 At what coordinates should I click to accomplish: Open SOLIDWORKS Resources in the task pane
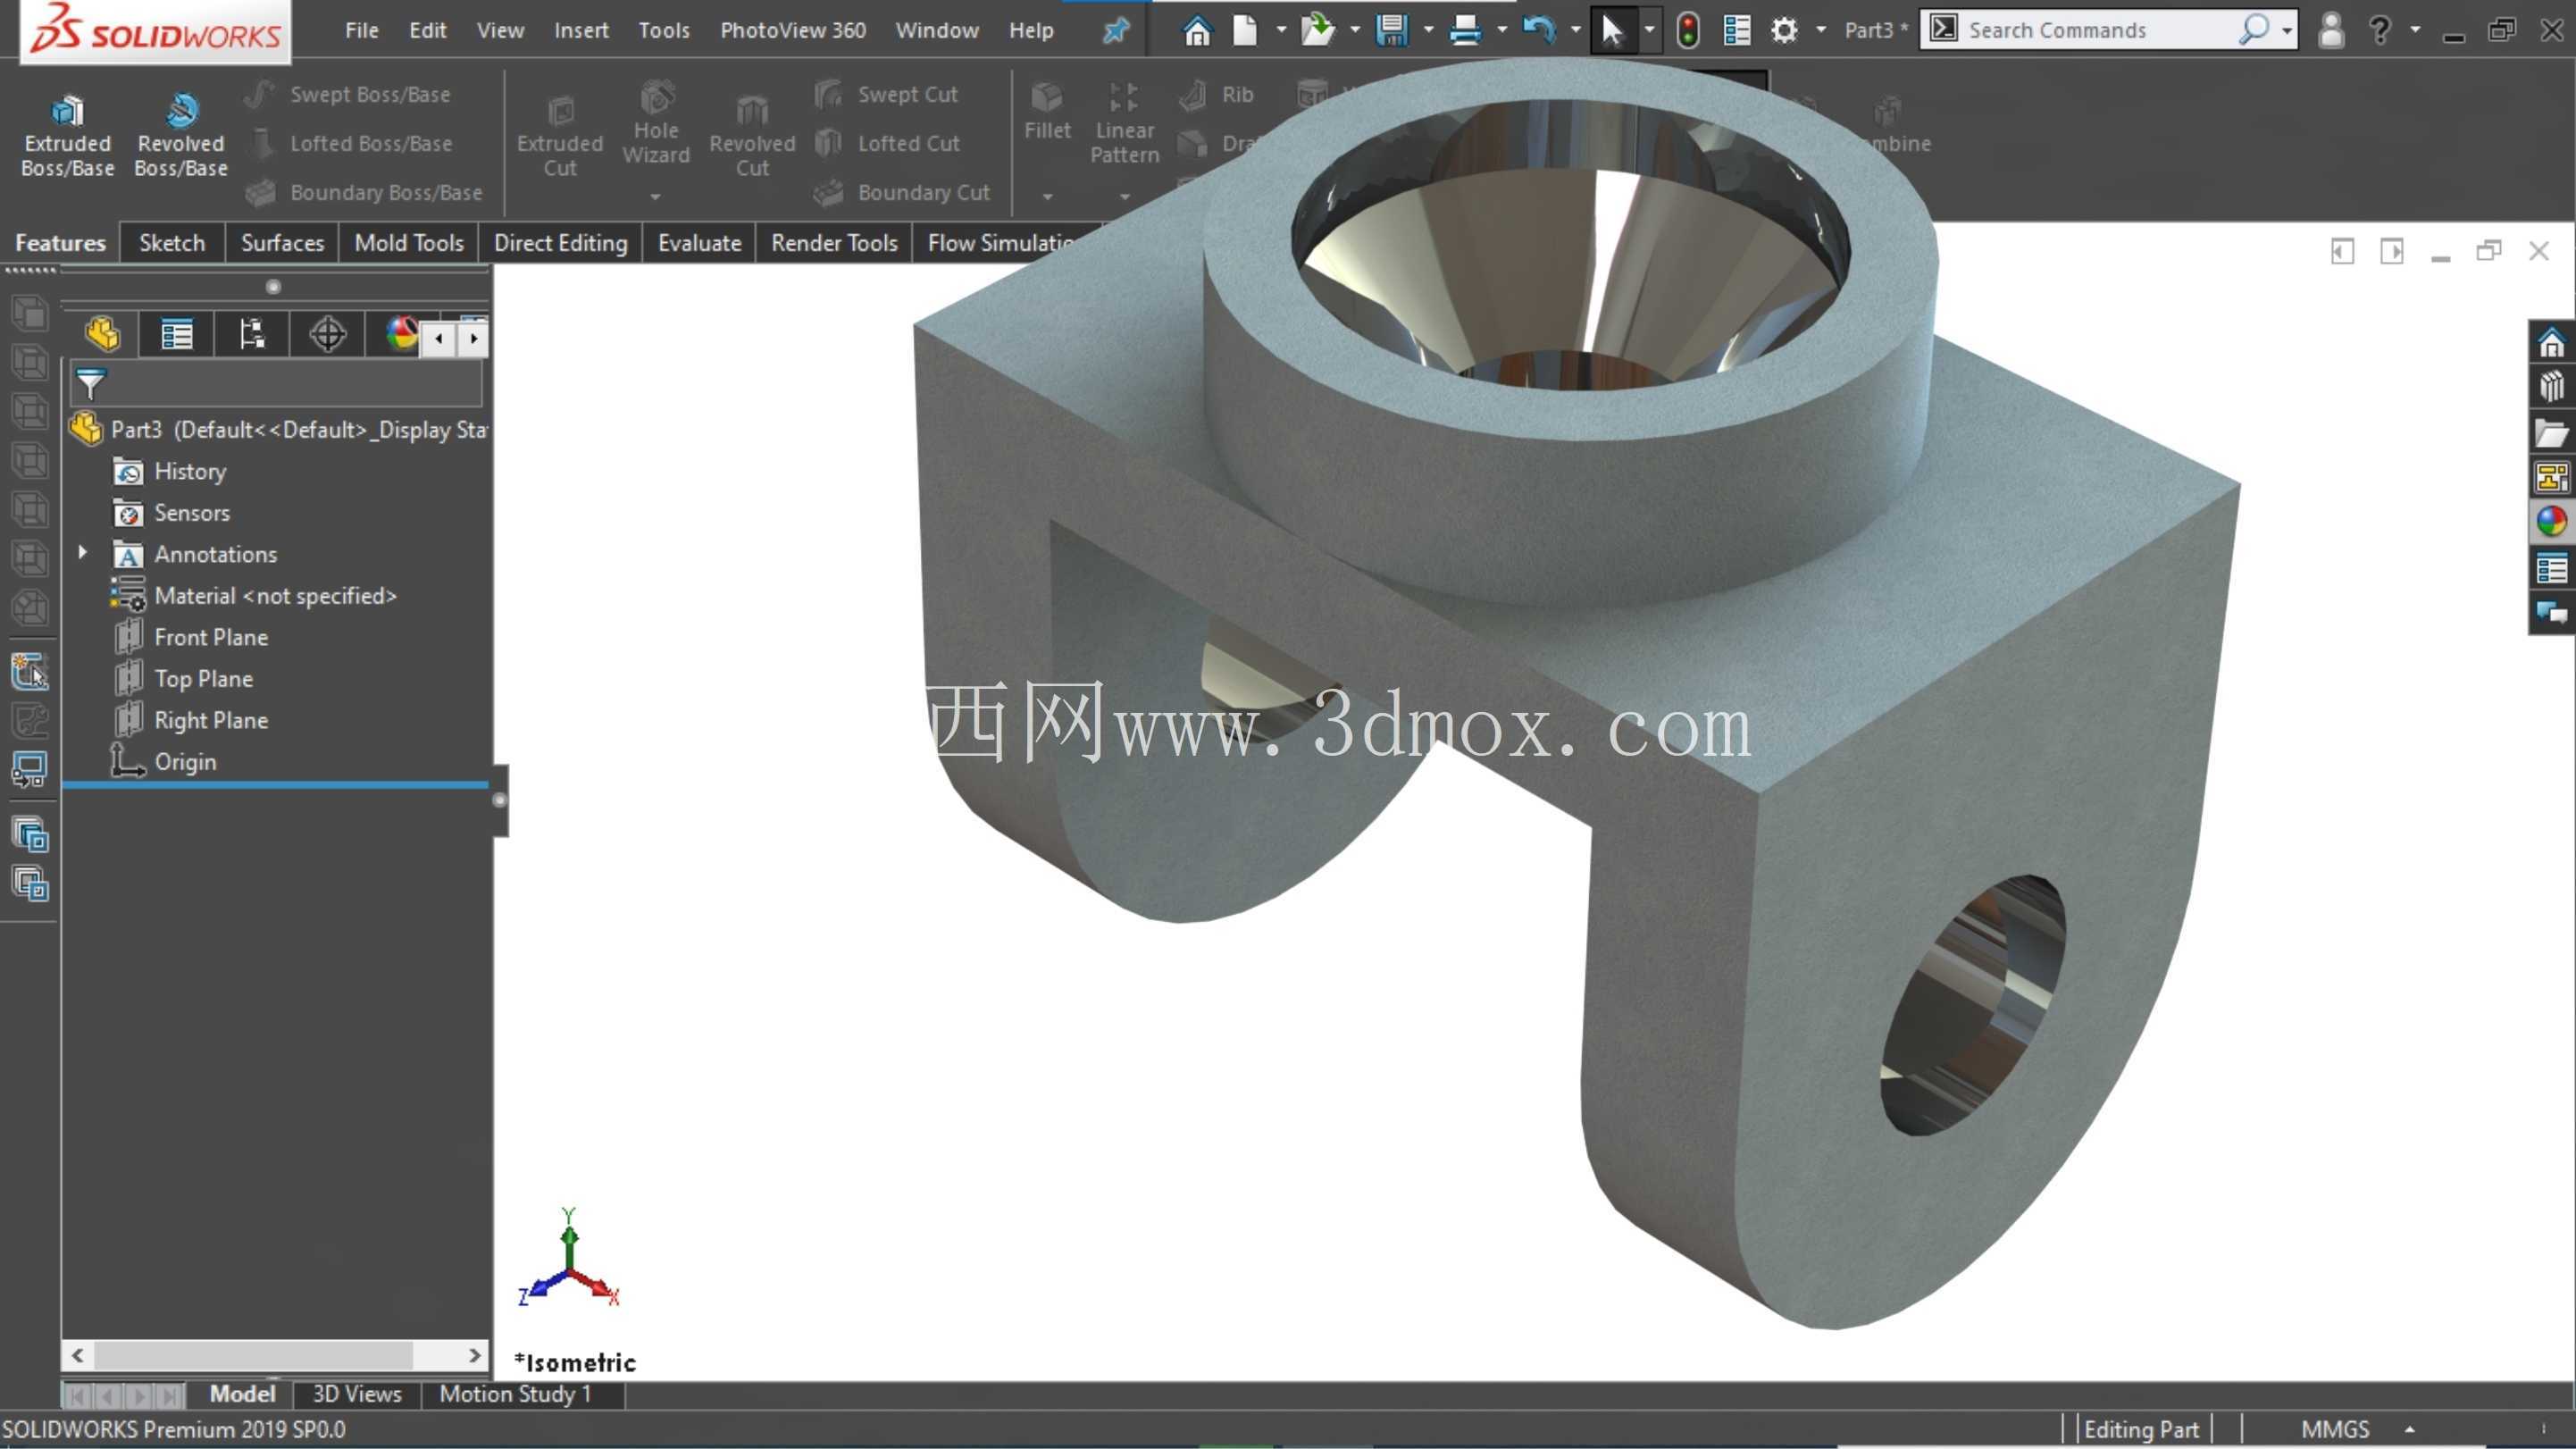[x=2551, y=343]
